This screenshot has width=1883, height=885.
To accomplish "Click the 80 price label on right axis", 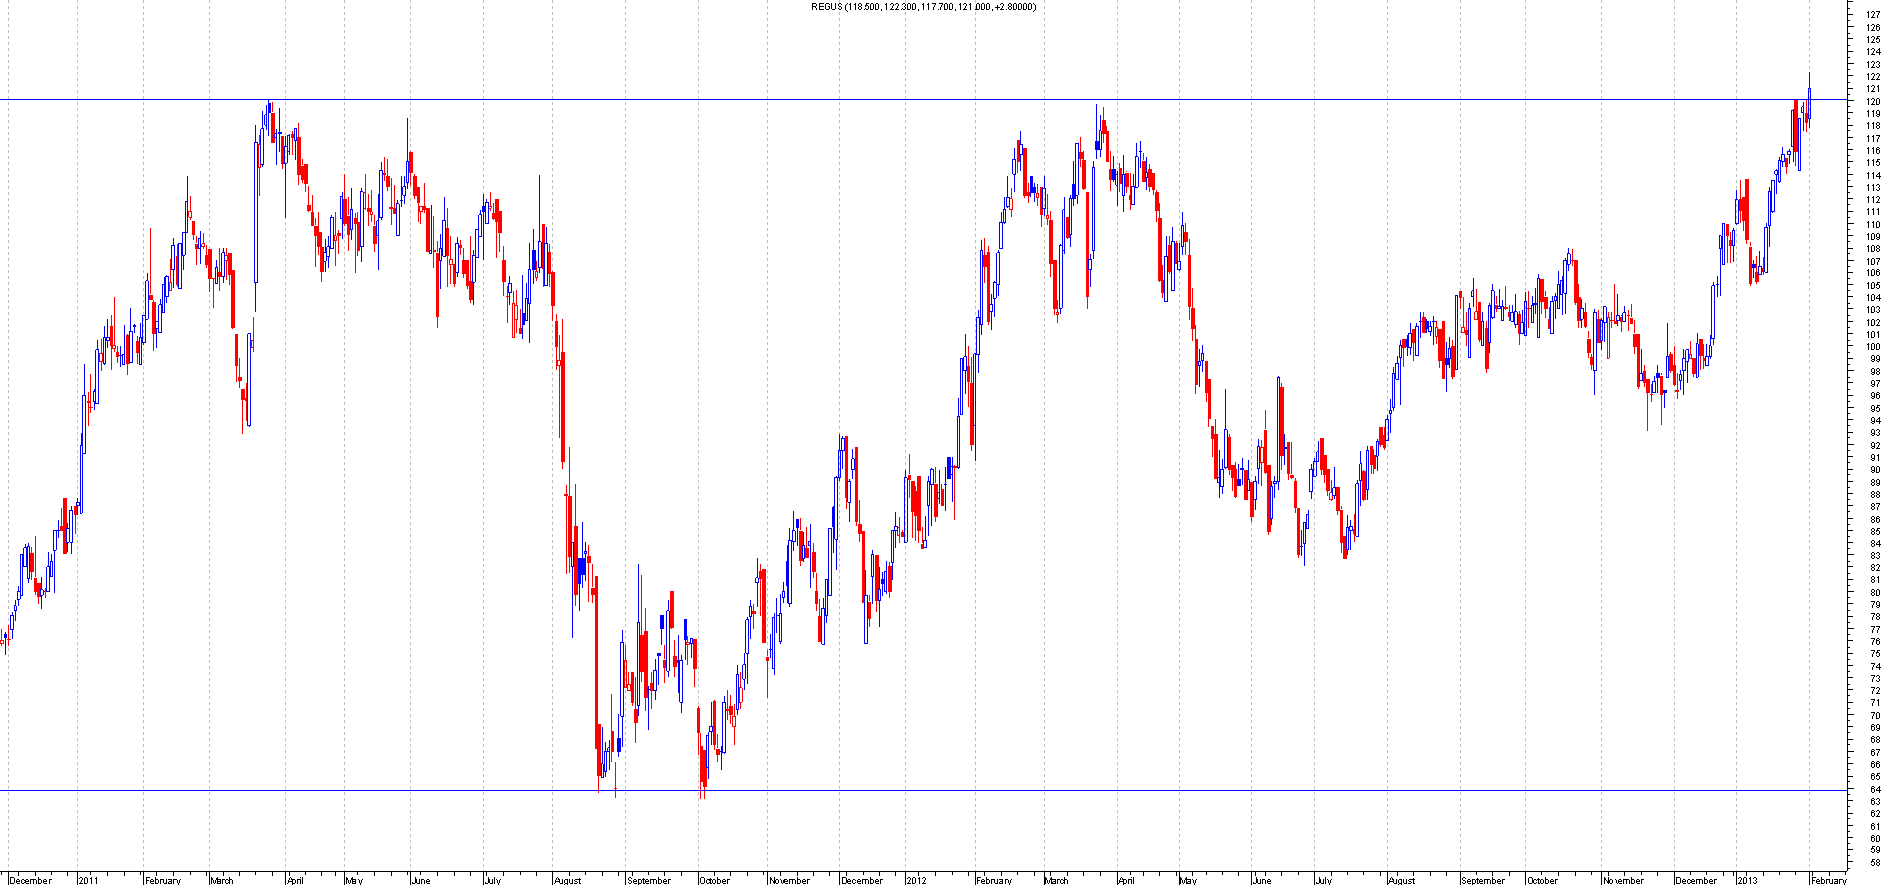I will (1873, 592).
